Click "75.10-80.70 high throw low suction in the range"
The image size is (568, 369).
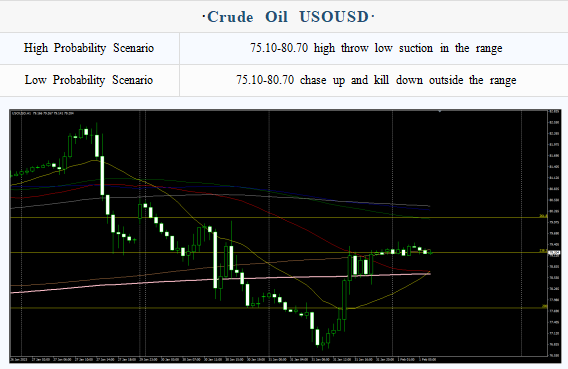tap(376, 48)
